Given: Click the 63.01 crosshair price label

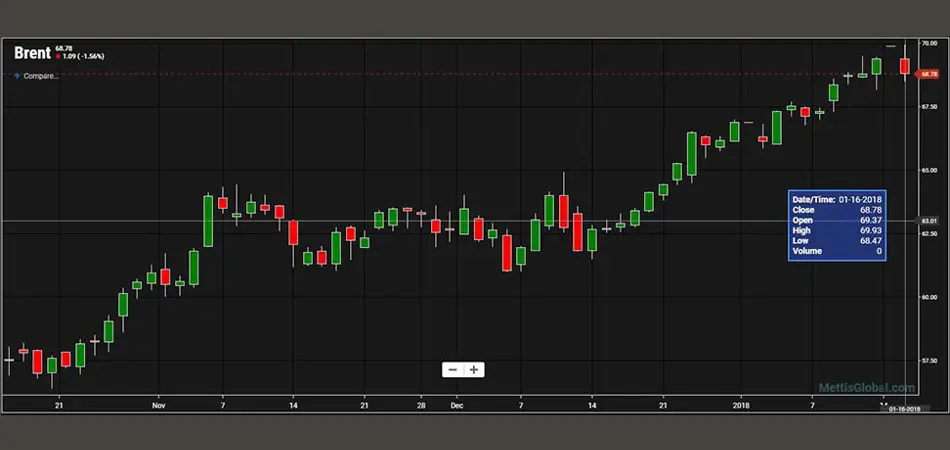Looking at the screenshot, I should [928, 220].
